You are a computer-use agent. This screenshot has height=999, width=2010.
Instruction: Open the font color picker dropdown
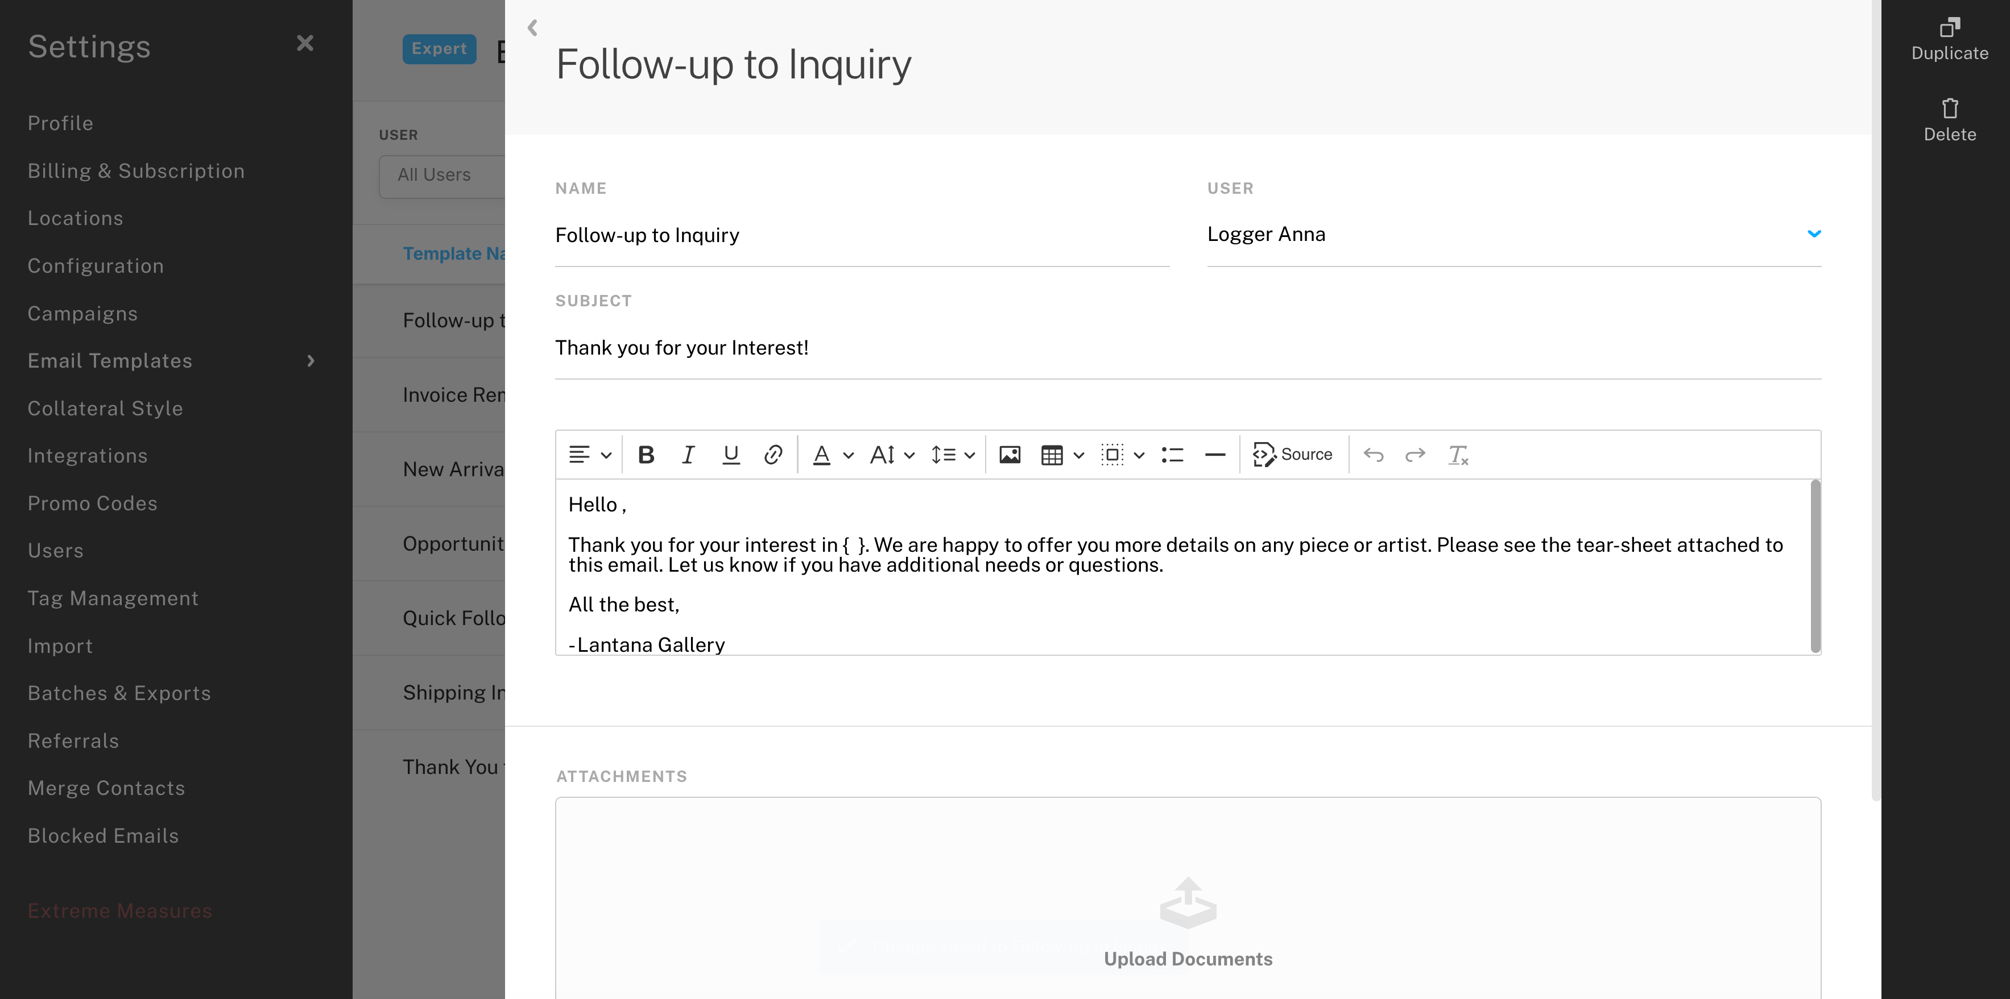pyautogui.click(x=847, y=455)
